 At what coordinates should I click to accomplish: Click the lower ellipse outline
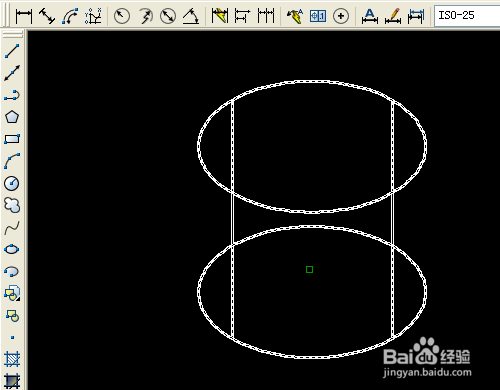[312, 357]
